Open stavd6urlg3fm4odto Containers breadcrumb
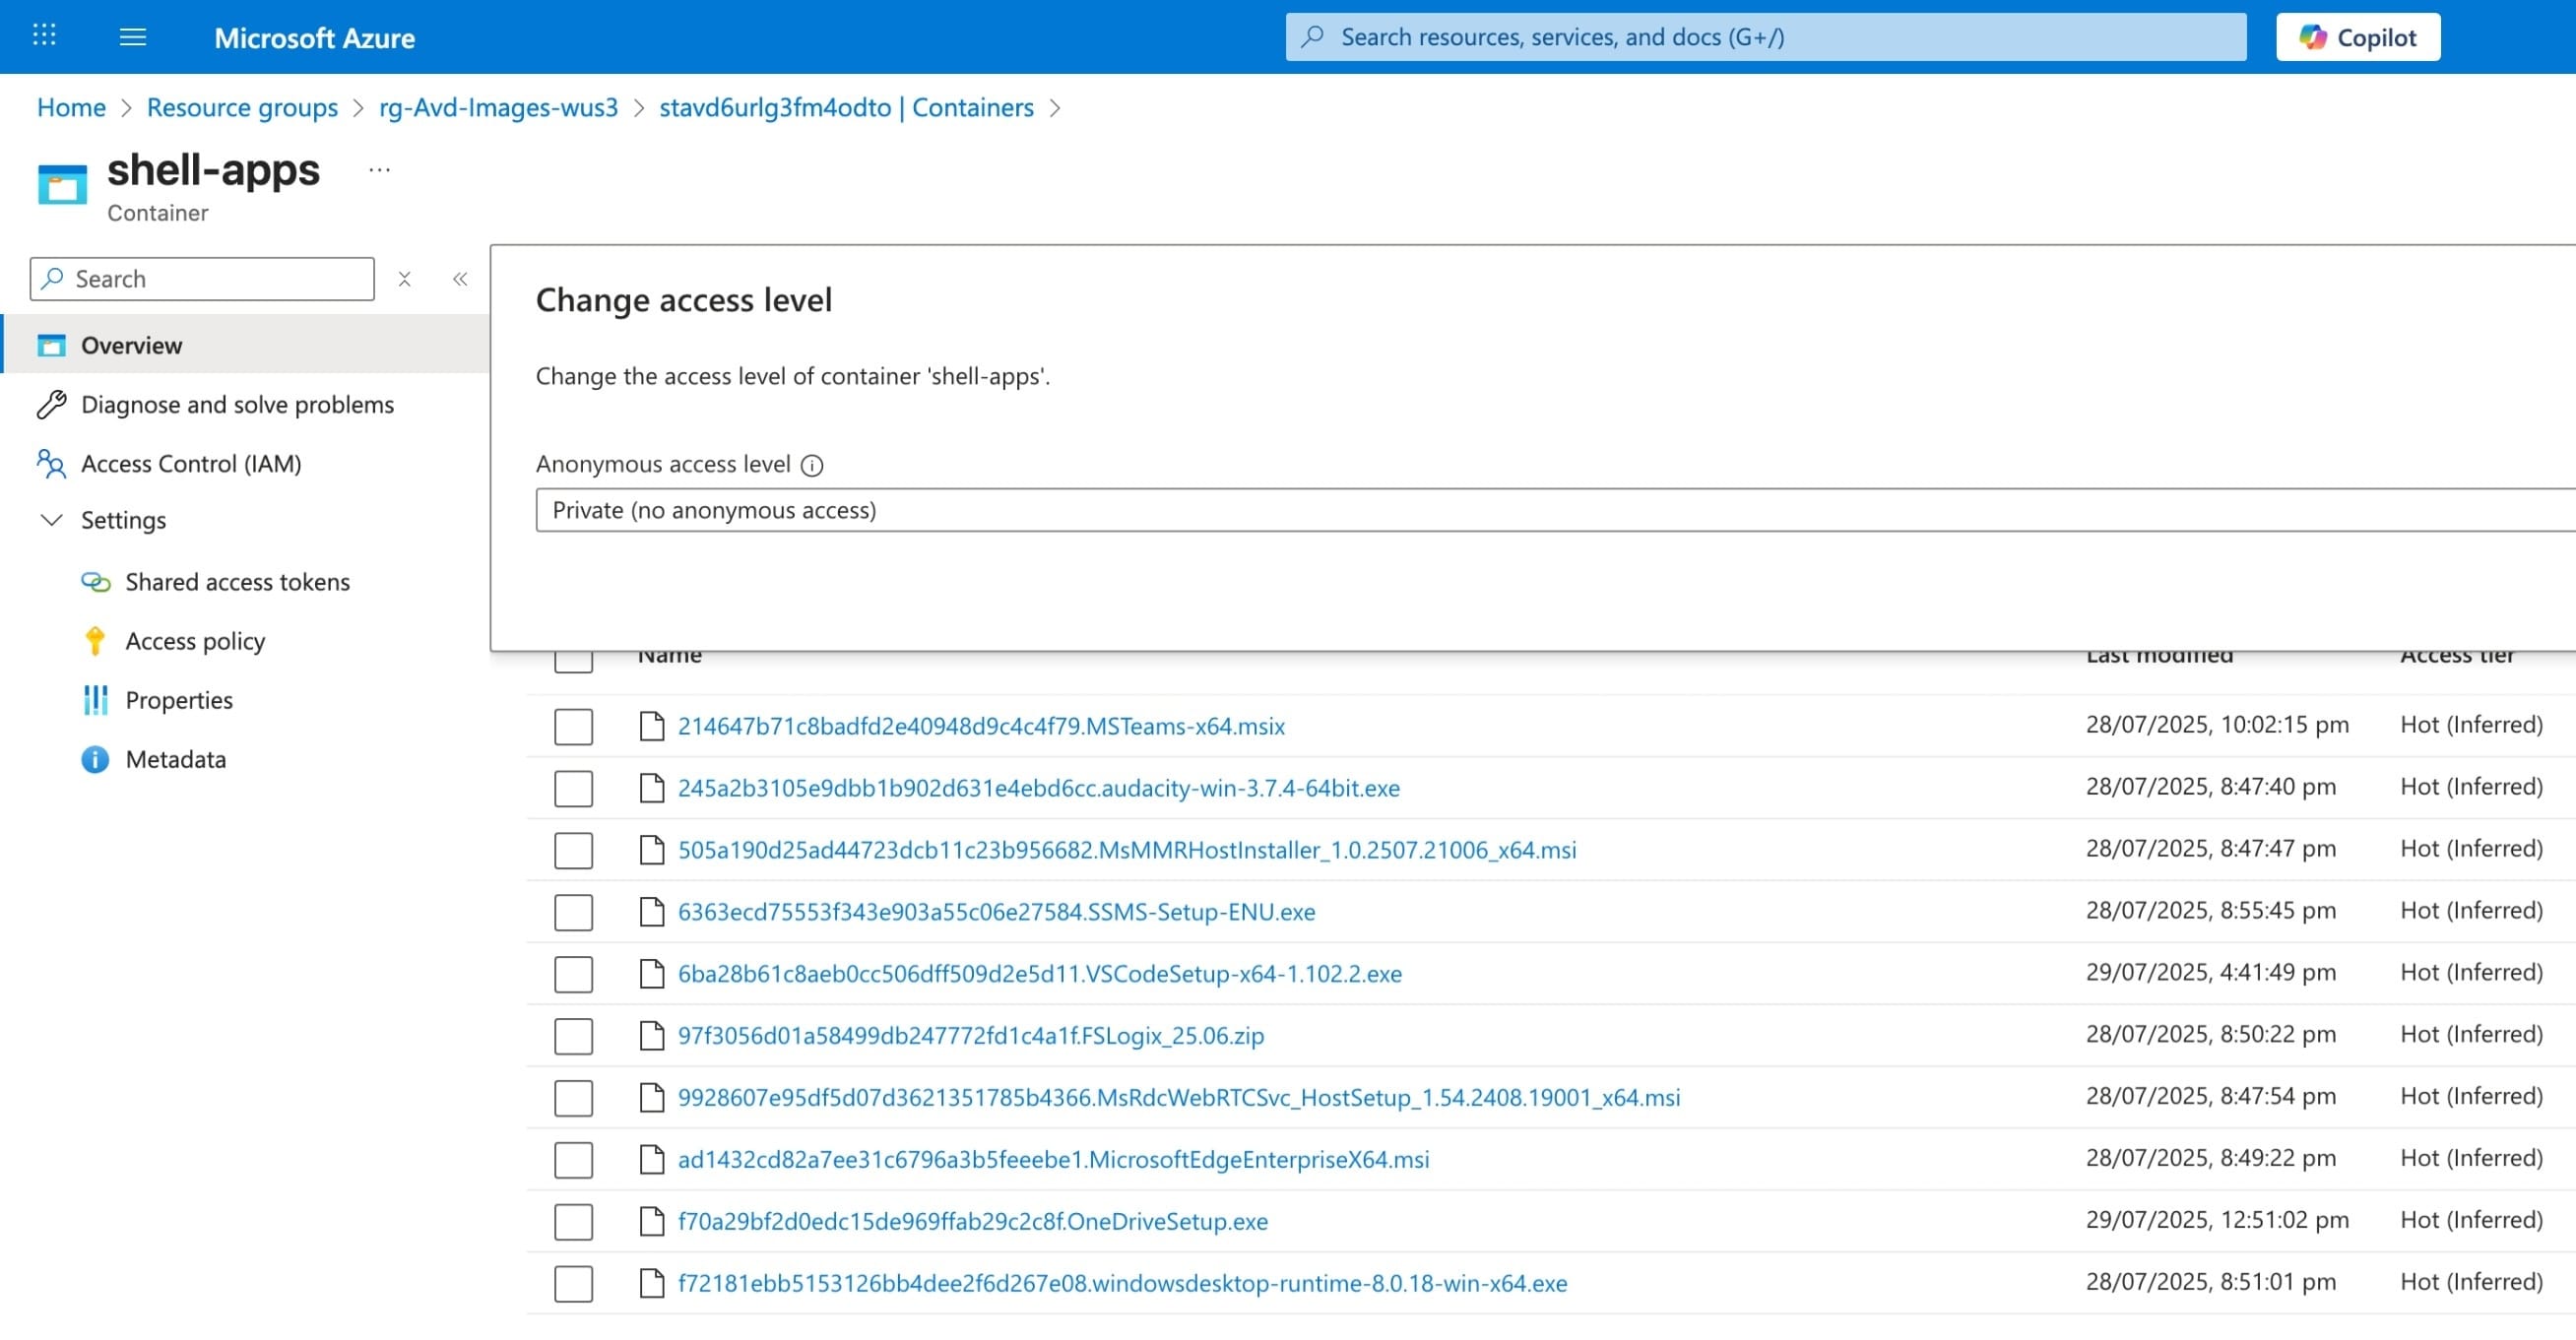This screenshot has width=2576, height=1340. (846, 107)
